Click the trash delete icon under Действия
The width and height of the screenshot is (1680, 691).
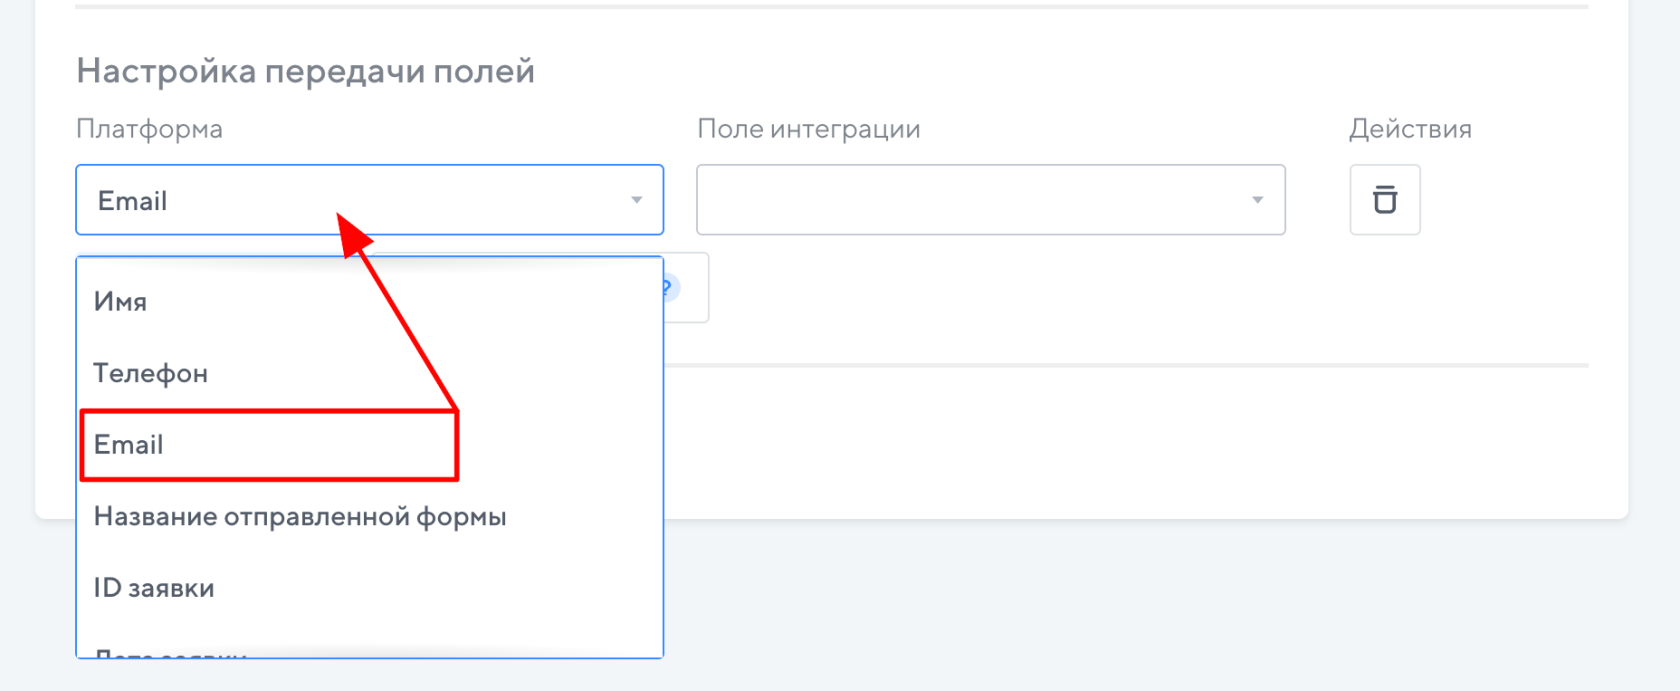coord(1384,200)
